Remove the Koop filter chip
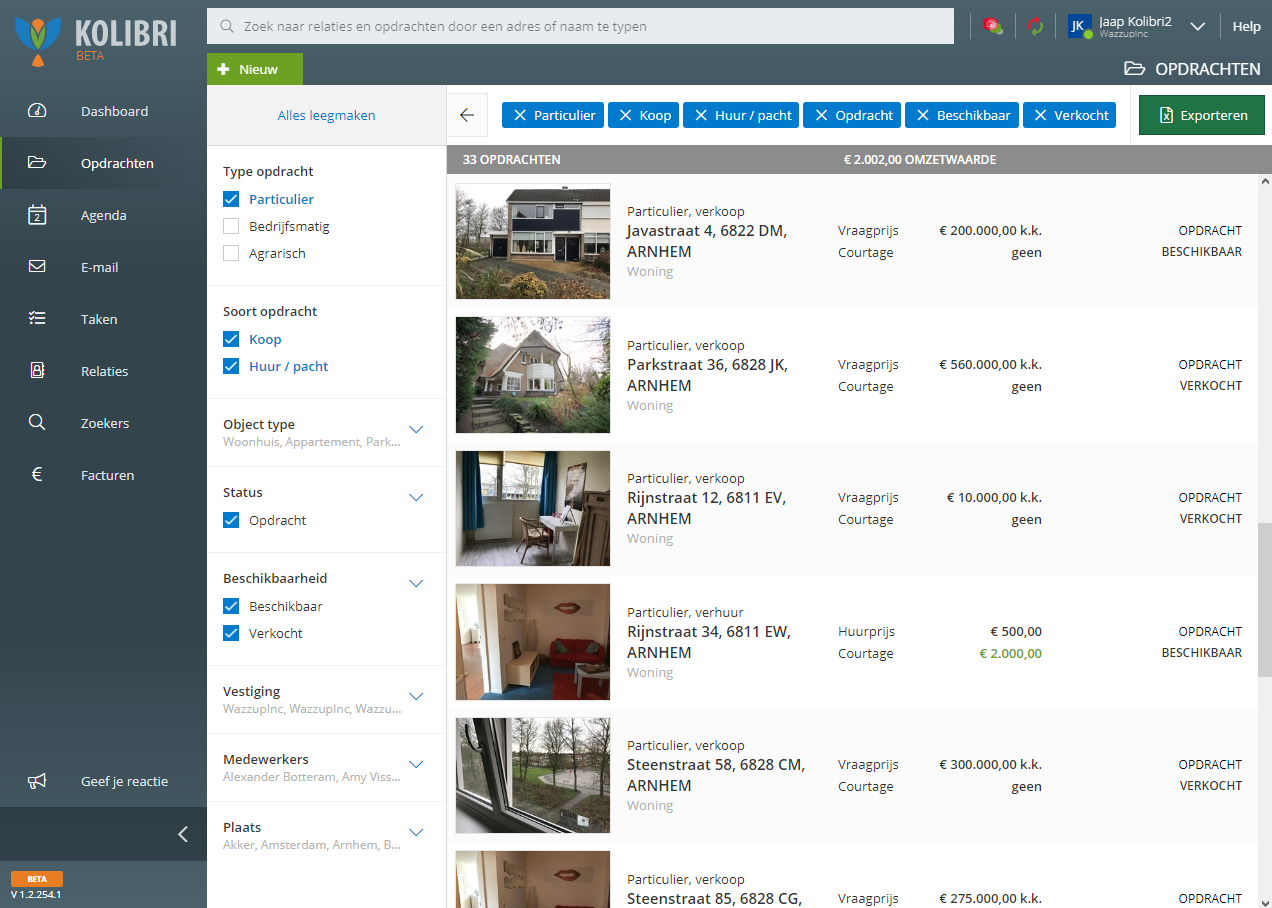Screen dimensions: 1272x908 coord(626,115)
